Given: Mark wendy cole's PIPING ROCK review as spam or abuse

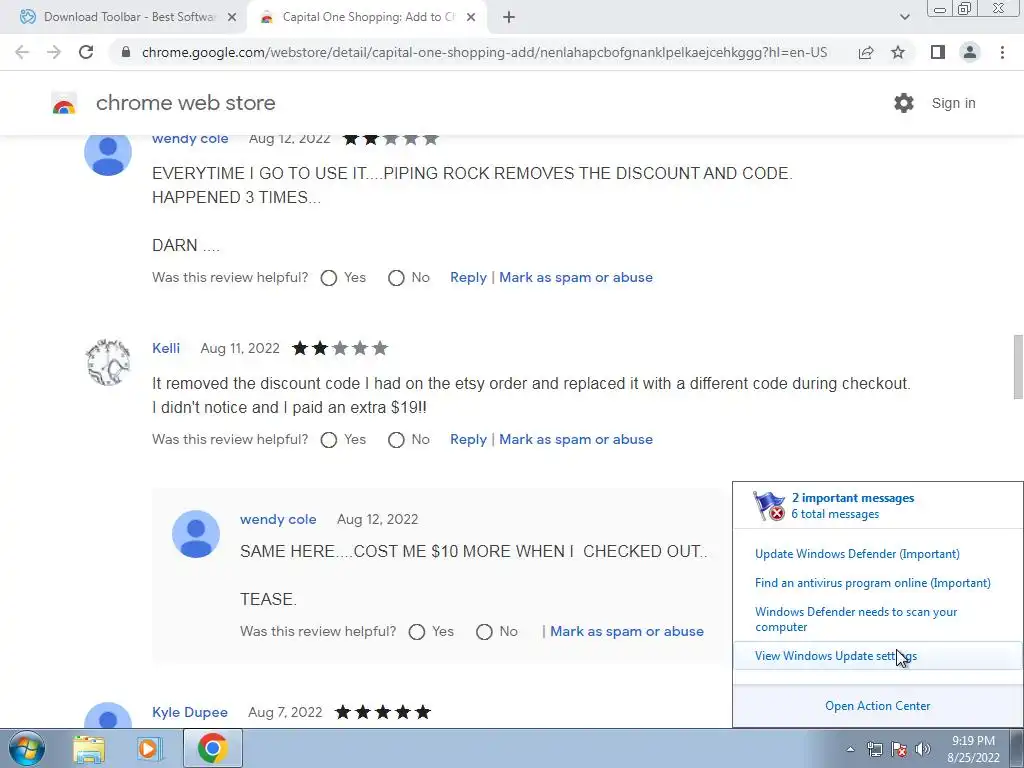Looking at the screenshot, I should tap(576, 278).
